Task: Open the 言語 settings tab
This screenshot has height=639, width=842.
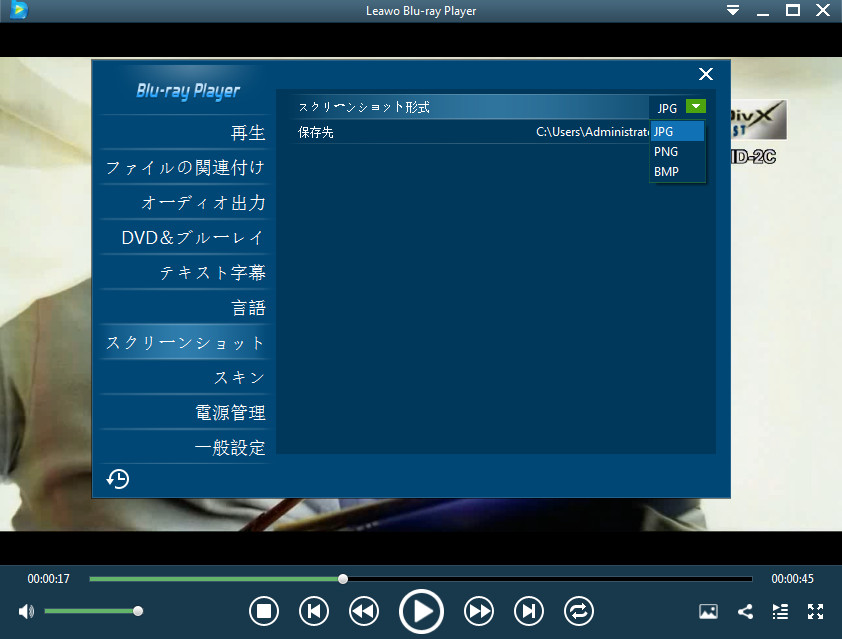Action: [x=185, y=308]
